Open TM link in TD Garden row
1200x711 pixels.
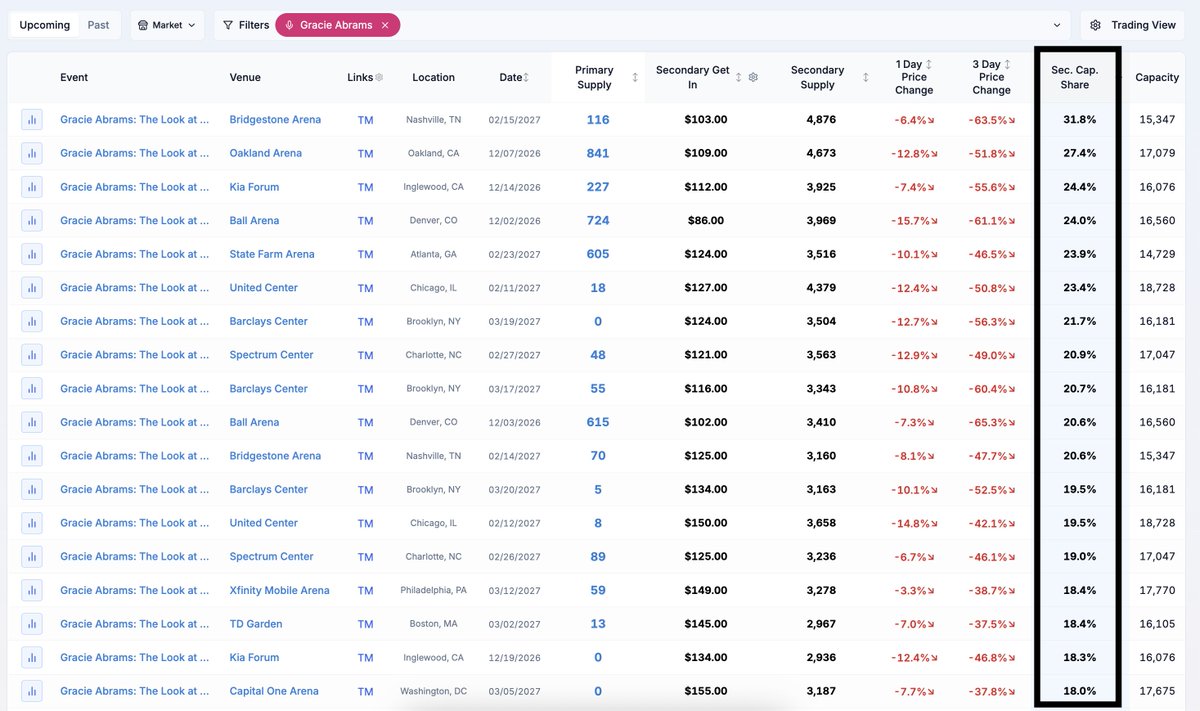[365, 624]
